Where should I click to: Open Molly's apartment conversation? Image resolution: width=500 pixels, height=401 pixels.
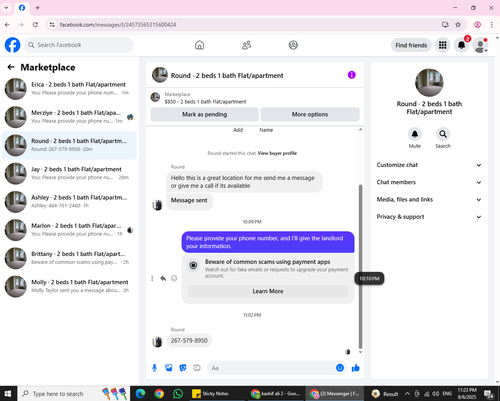click(69, 286)
